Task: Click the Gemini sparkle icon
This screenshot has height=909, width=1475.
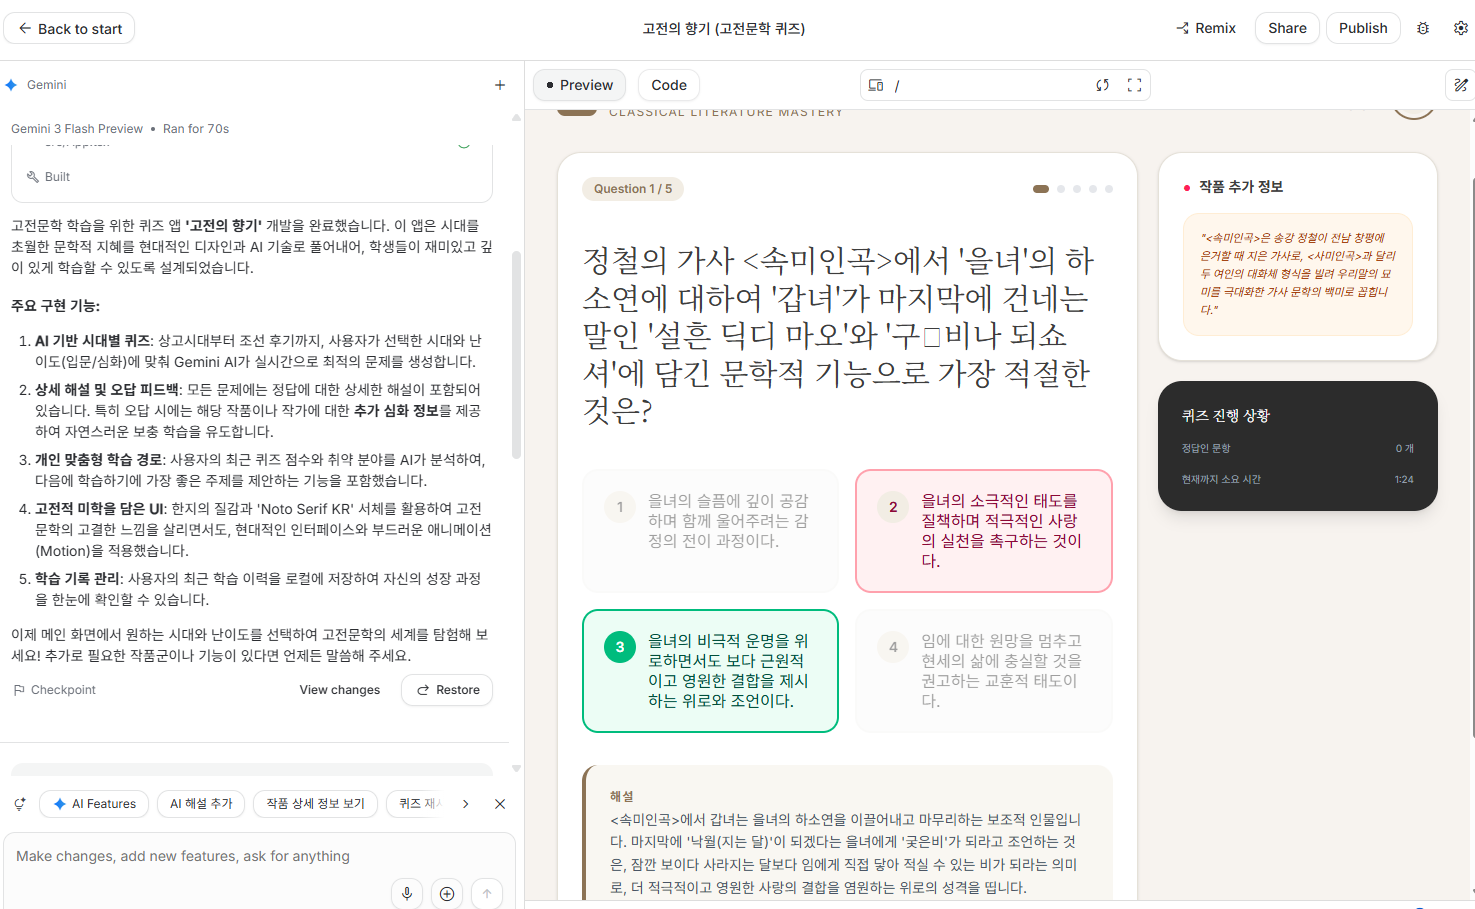Action: pos(11,85)
